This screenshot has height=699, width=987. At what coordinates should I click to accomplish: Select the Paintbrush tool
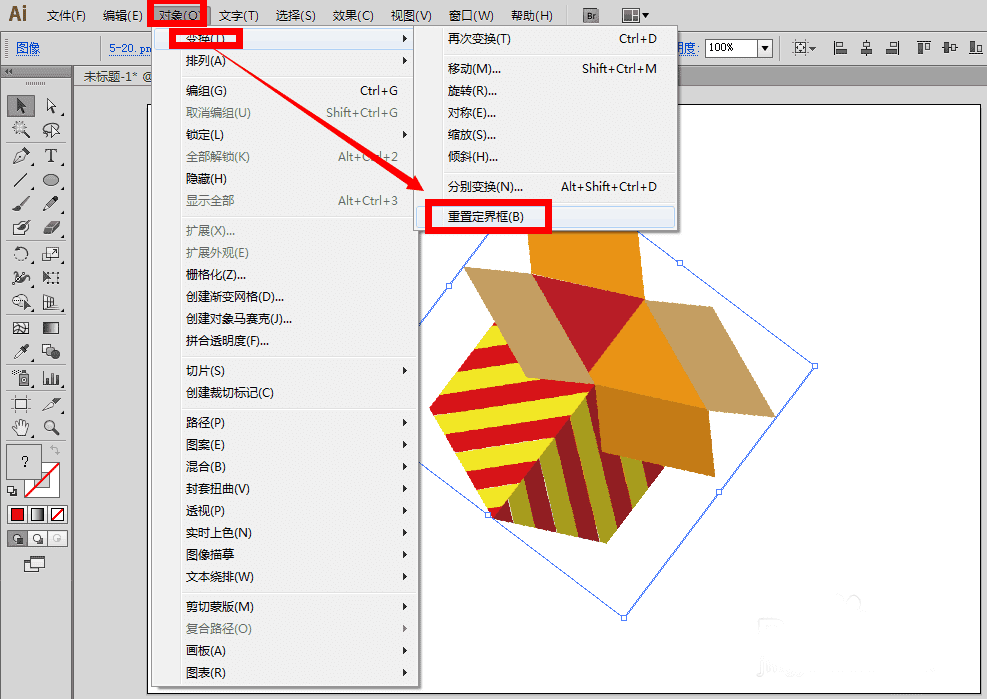pyautogui.click(x=21, y=204)
